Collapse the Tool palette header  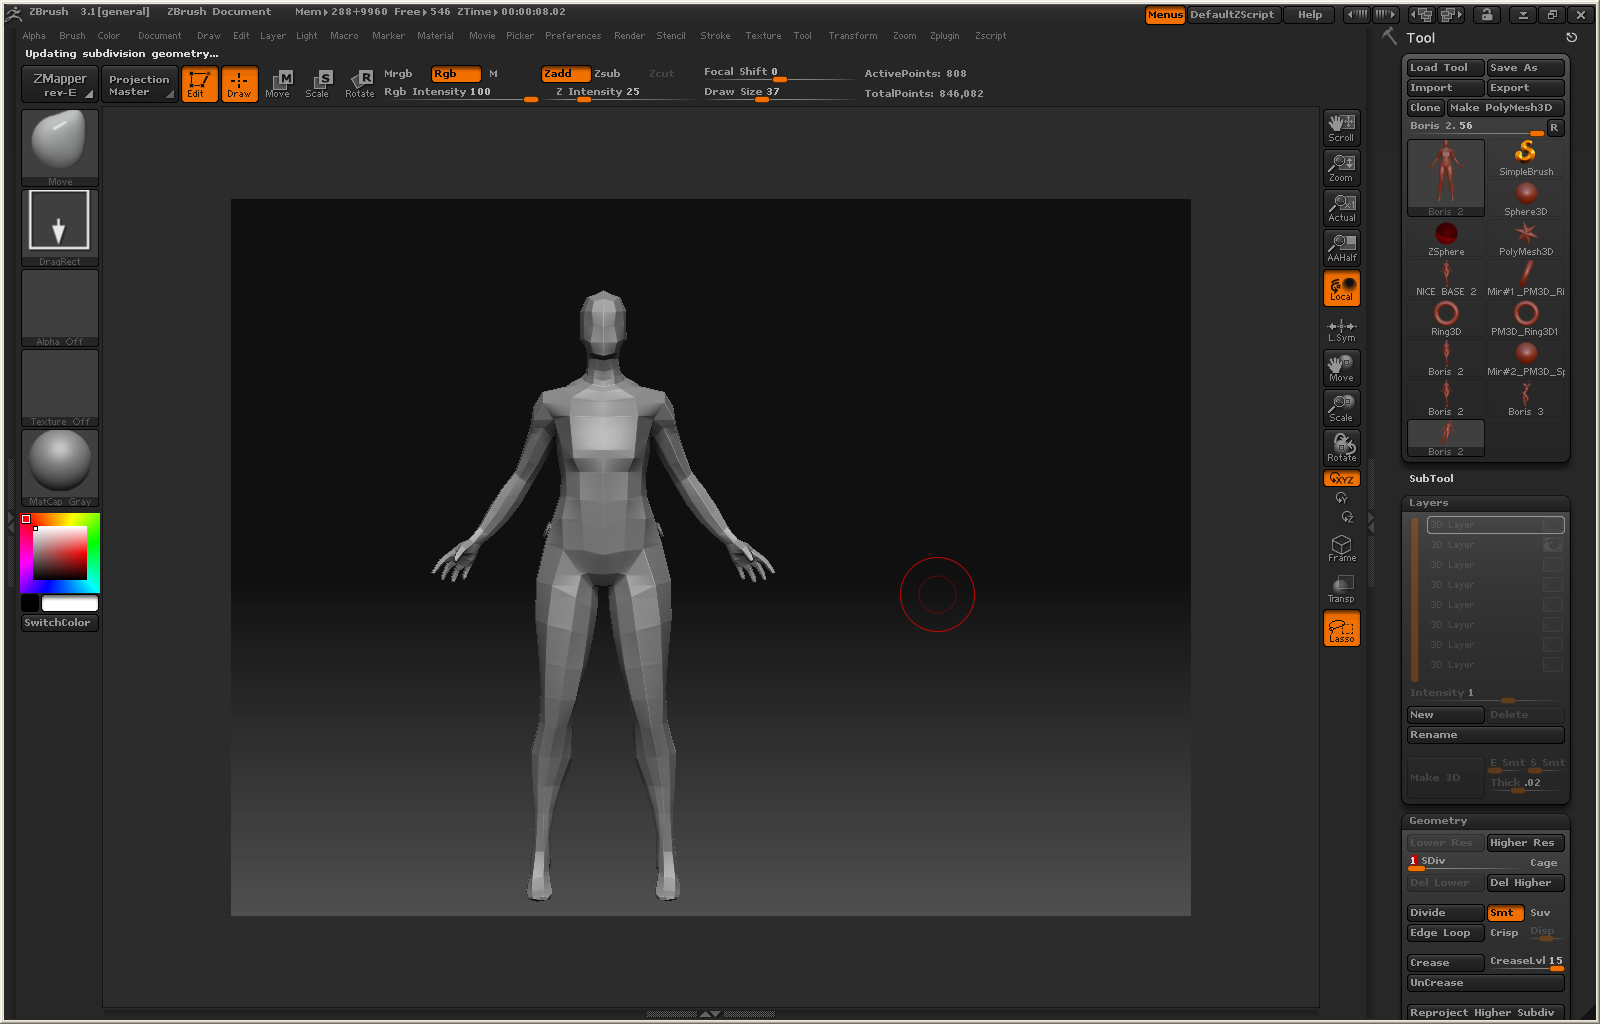point(1420,38)
